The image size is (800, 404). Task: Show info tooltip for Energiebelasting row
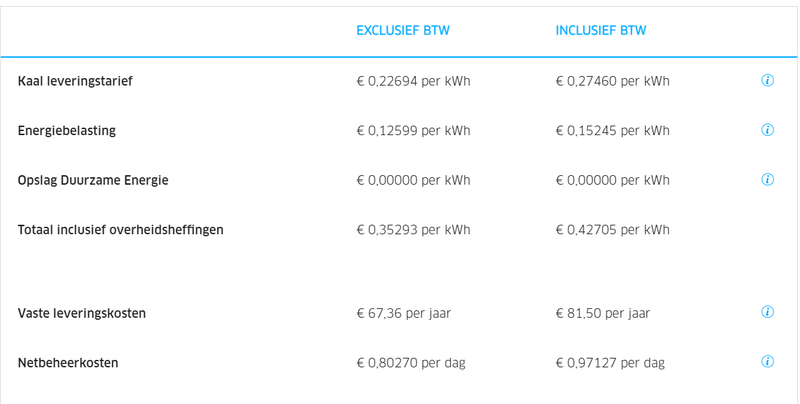767,130
